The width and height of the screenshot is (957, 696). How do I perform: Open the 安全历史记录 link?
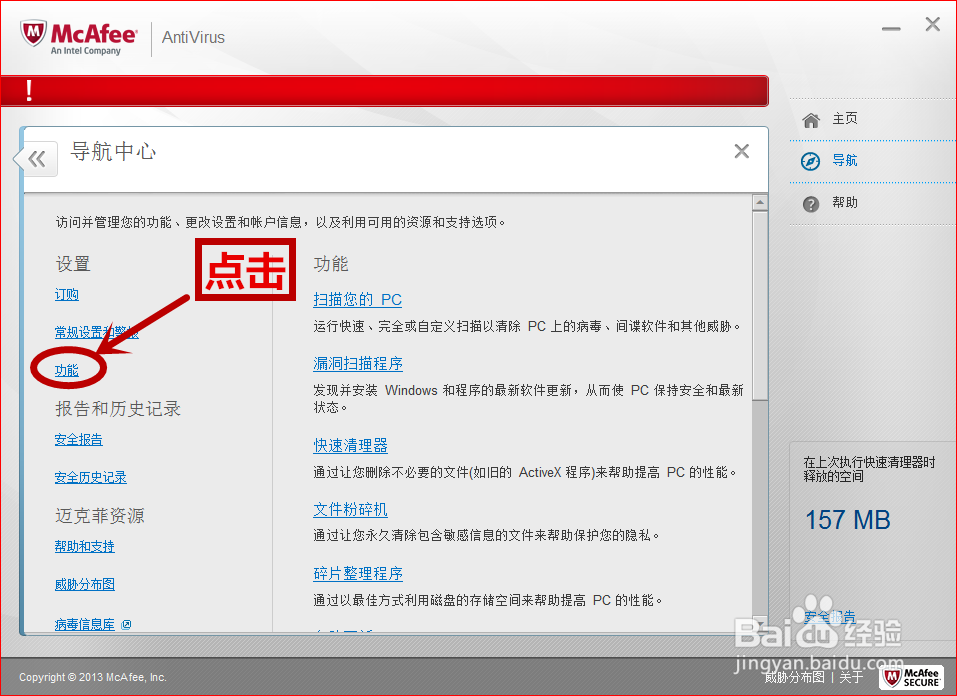click(x=90, y=477)
